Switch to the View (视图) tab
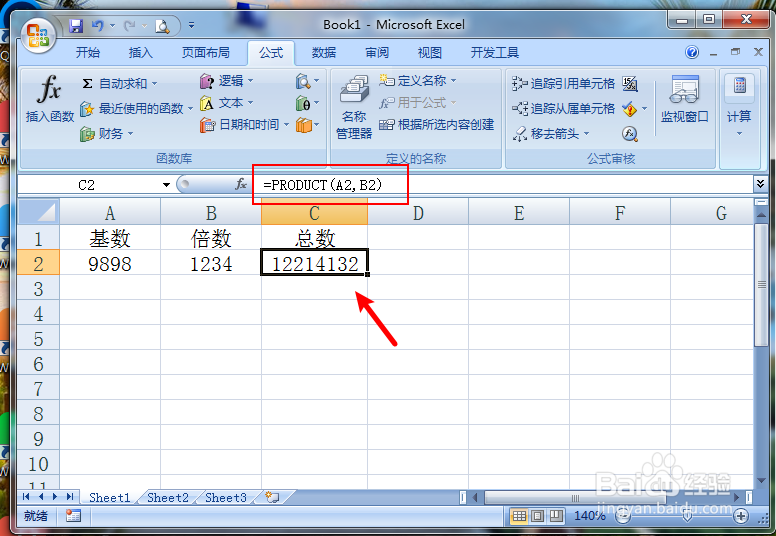The height and width of the screenshot is (536, 776). pos(430,52)
